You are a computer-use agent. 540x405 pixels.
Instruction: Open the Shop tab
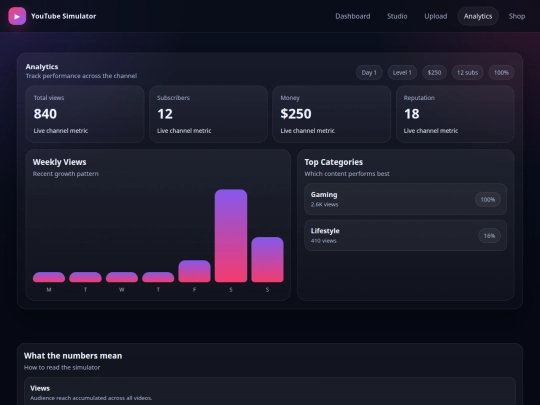517,16
